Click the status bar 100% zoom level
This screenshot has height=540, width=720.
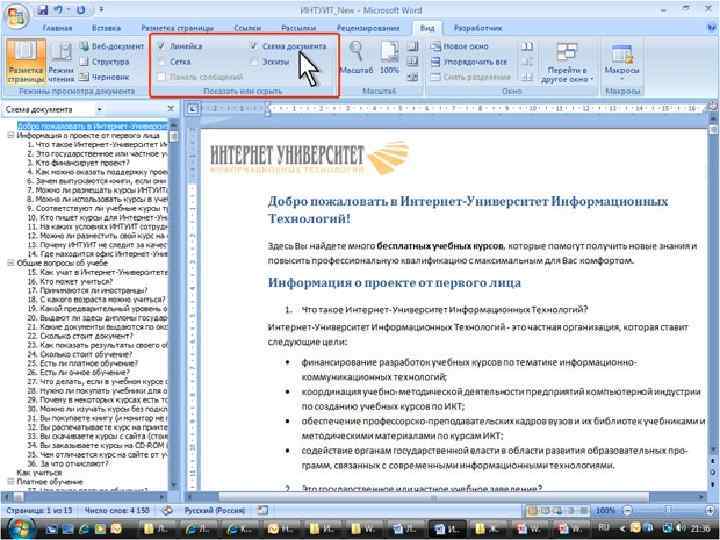pos(605,510)
